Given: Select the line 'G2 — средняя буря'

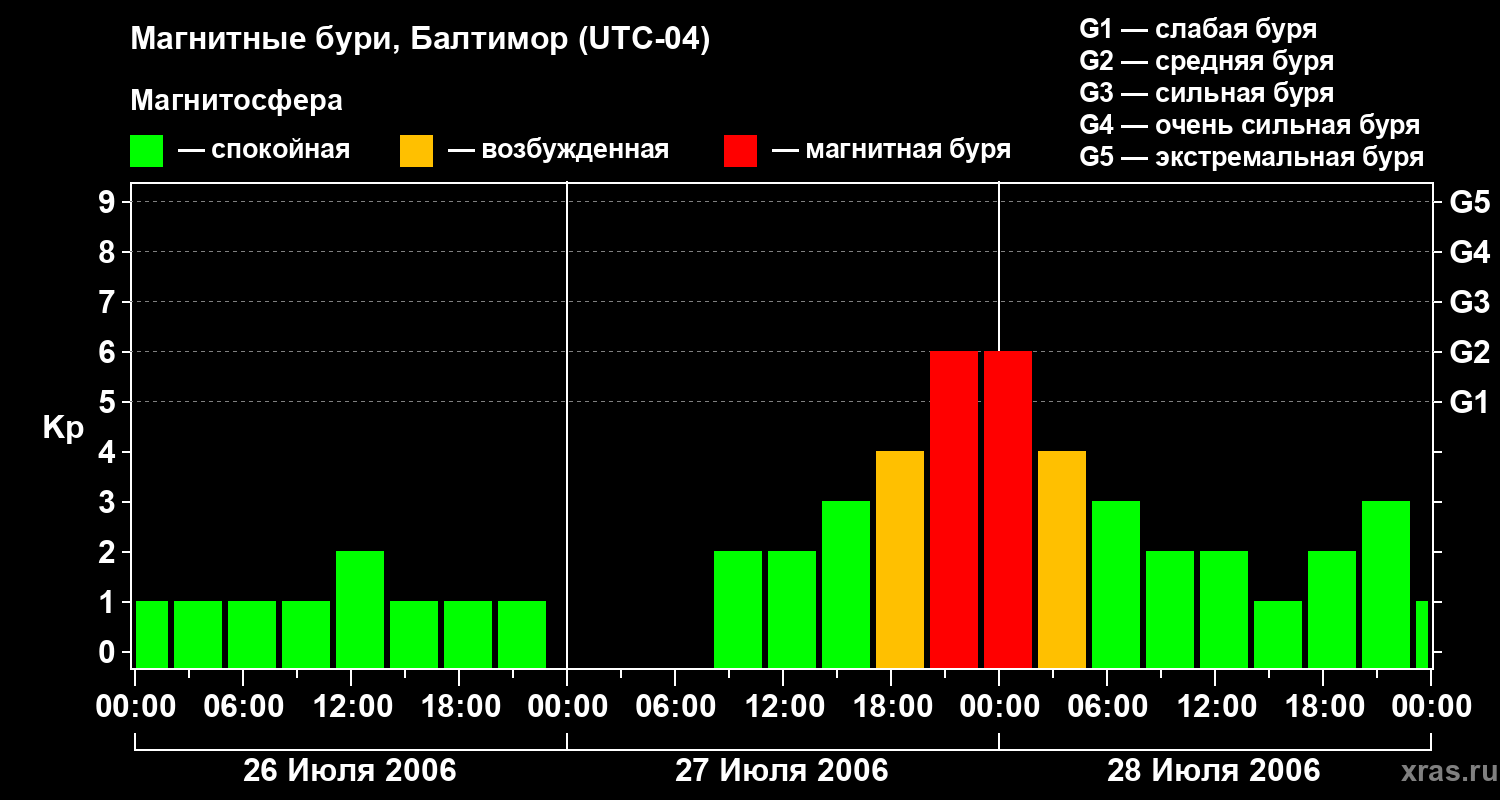Looking at the screenshot, I should (x=1206, y=61).
